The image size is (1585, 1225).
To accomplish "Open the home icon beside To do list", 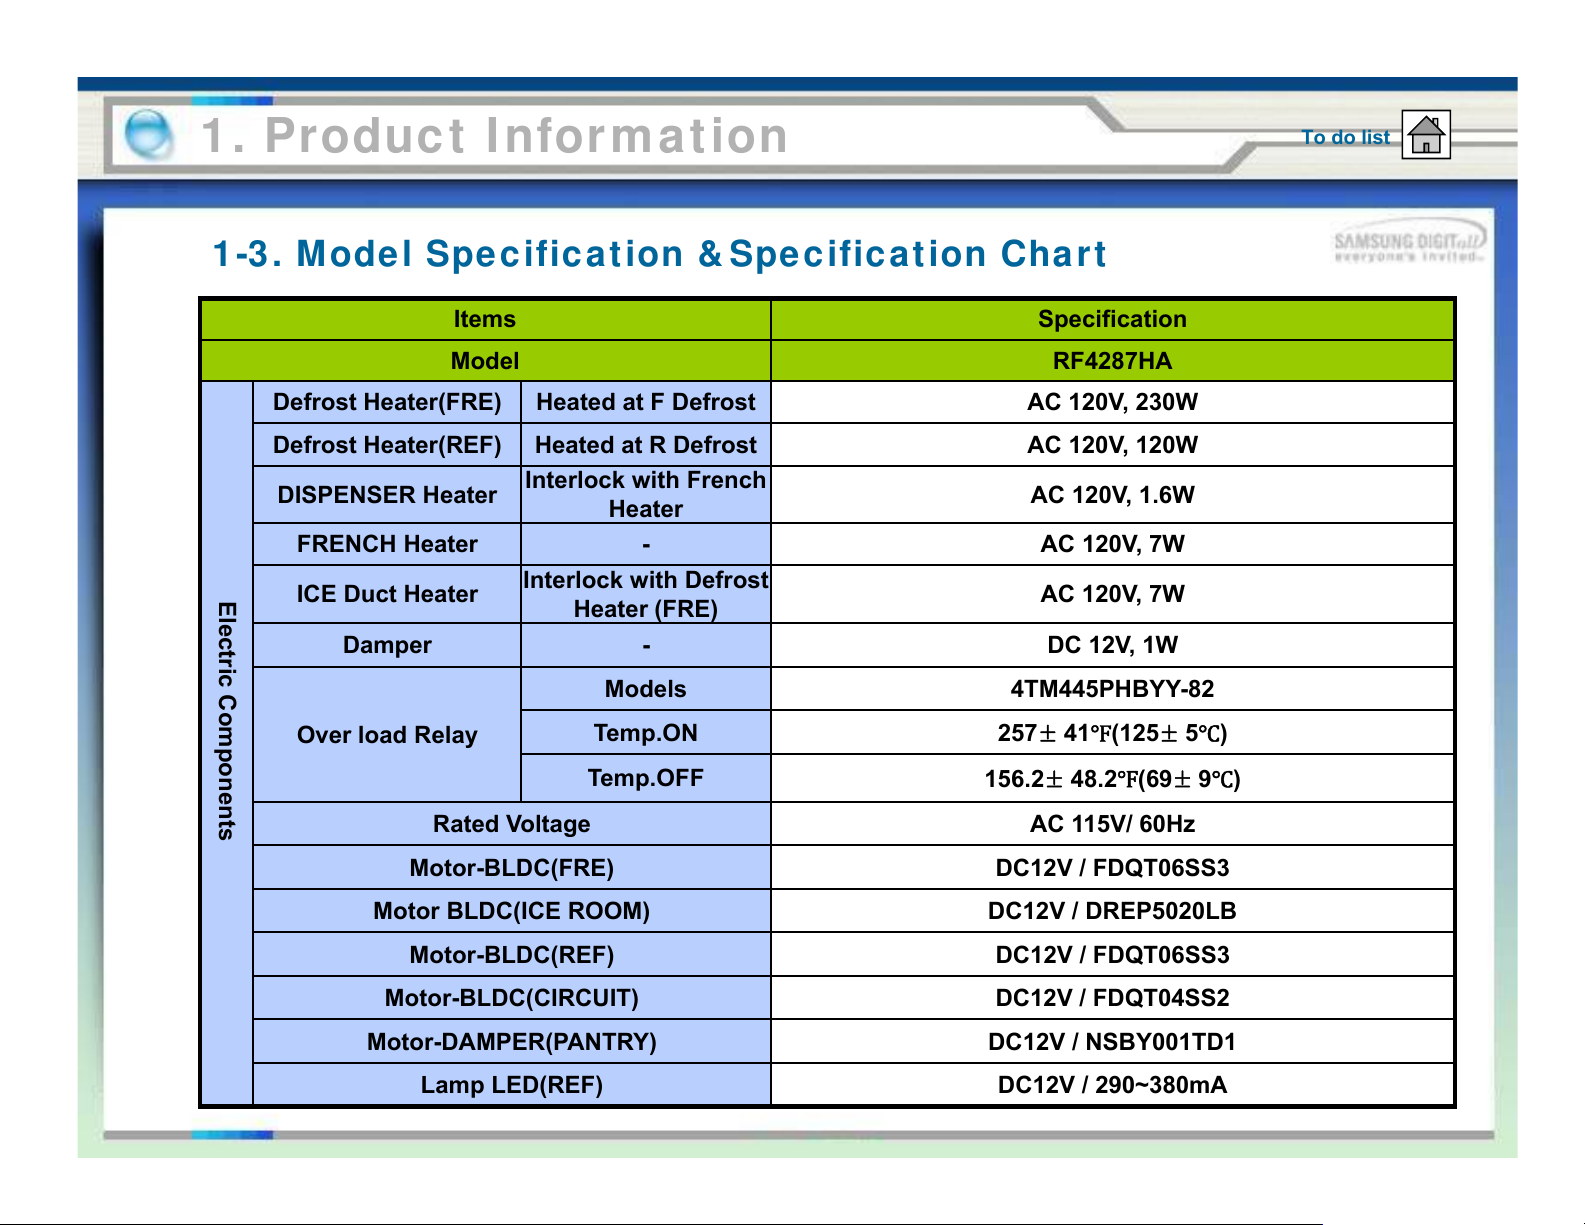I will point(1426,135).
